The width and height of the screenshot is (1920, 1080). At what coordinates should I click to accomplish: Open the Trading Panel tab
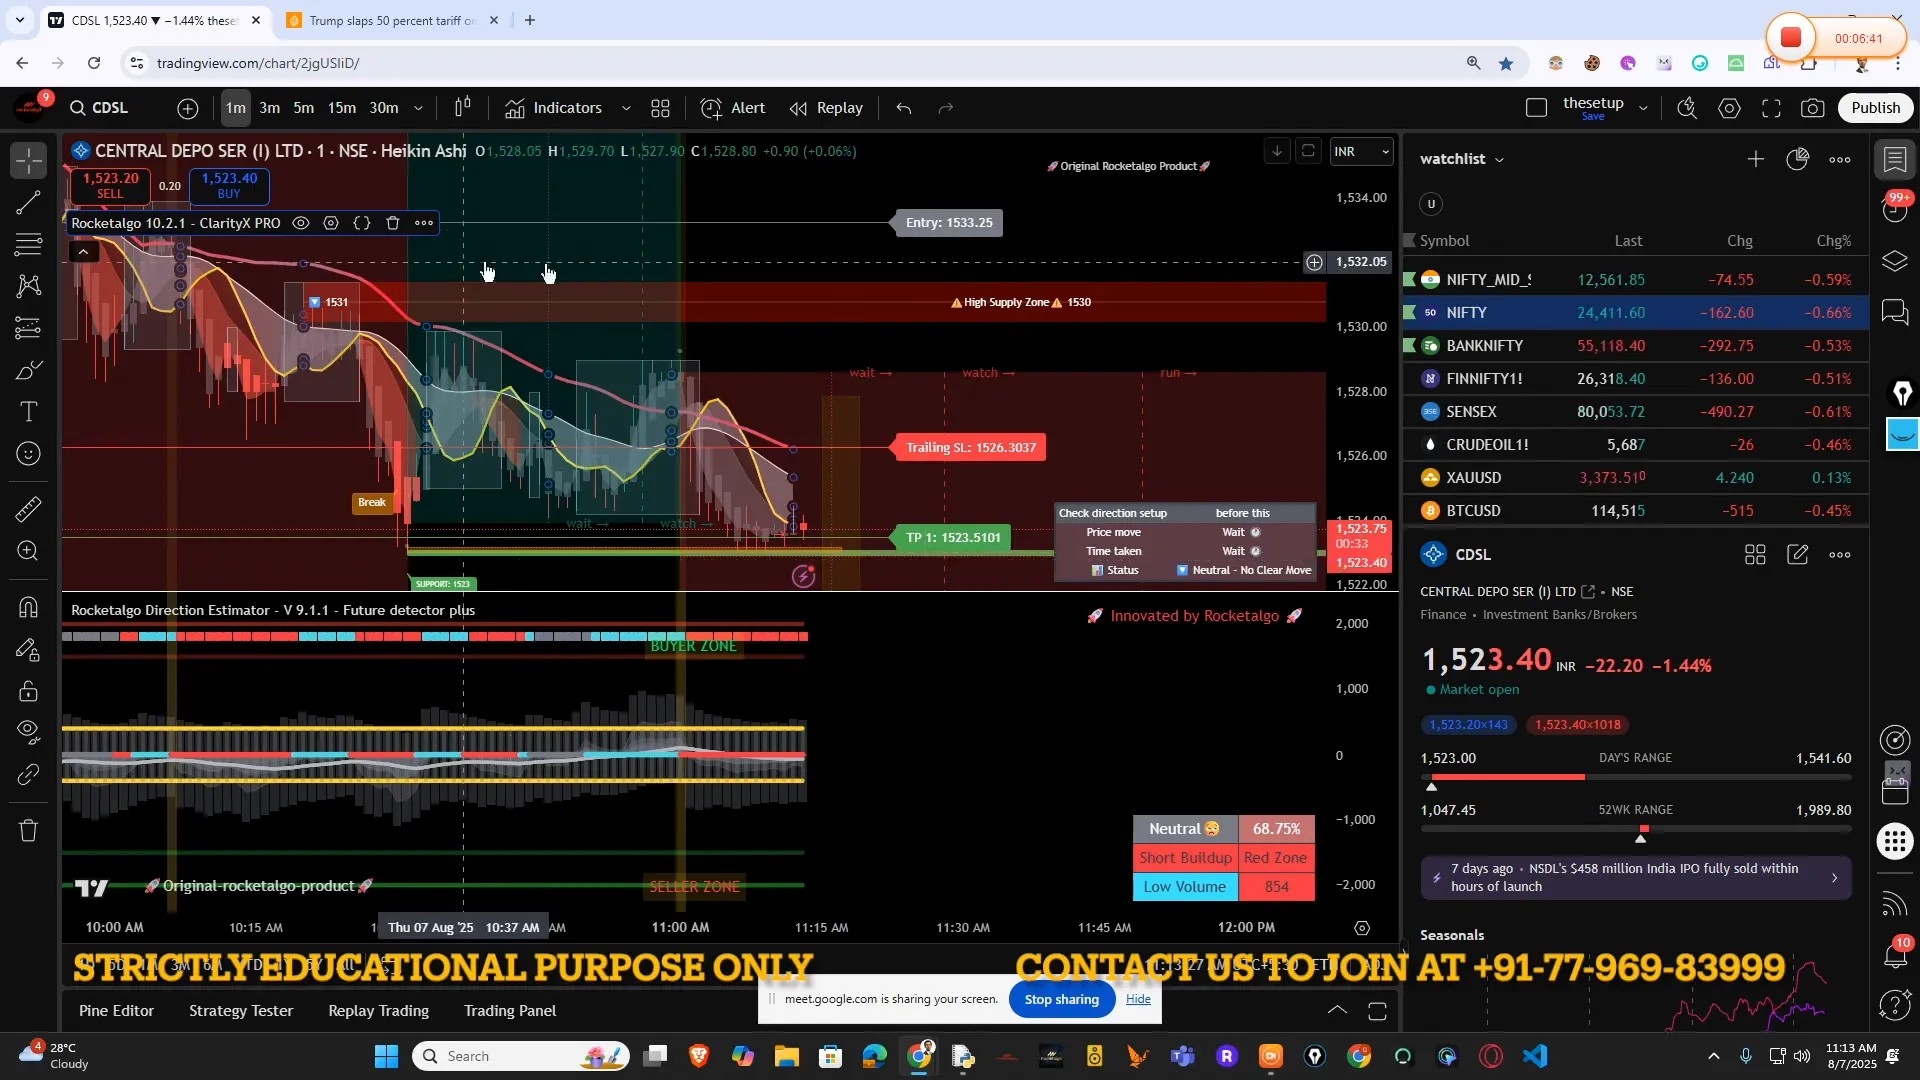[510, 1011]
